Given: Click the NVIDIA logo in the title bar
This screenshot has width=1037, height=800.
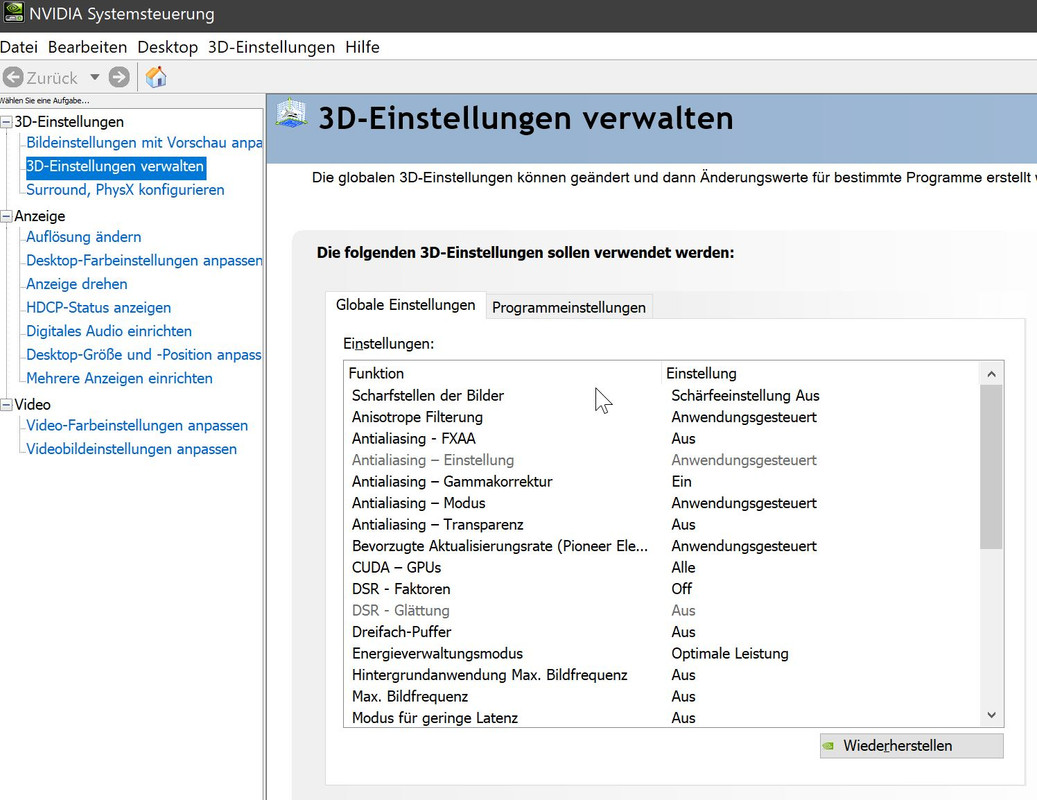Looking at the screenshot, I should coord(13,12).
